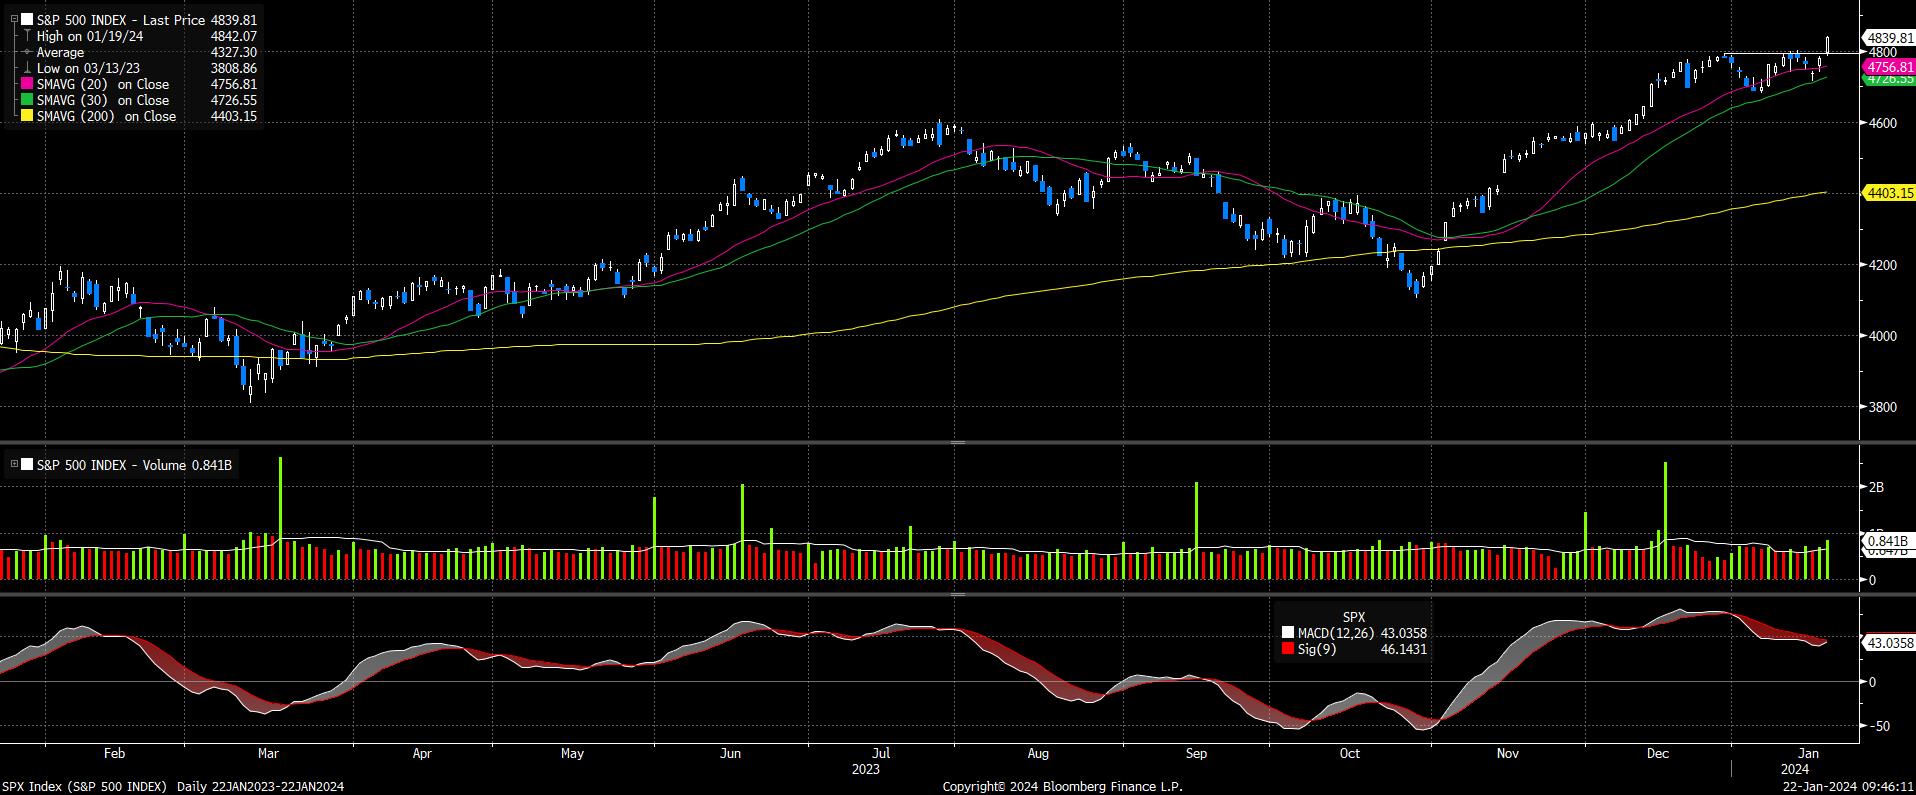The height and width of the screenshot is (795, 1916).
Task: Click the 'Oct' month label on time axis
Action: (1350, 753)
